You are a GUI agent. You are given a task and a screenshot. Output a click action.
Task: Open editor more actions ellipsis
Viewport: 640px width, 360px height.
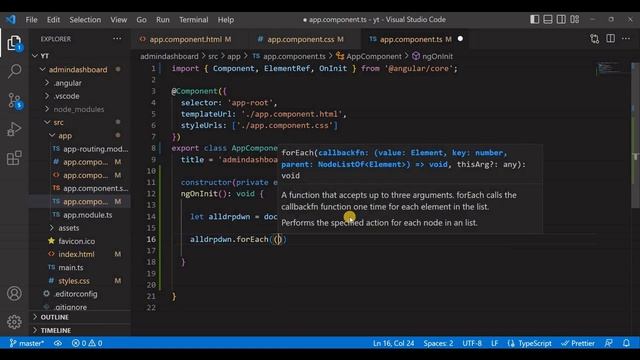(626, 38)
